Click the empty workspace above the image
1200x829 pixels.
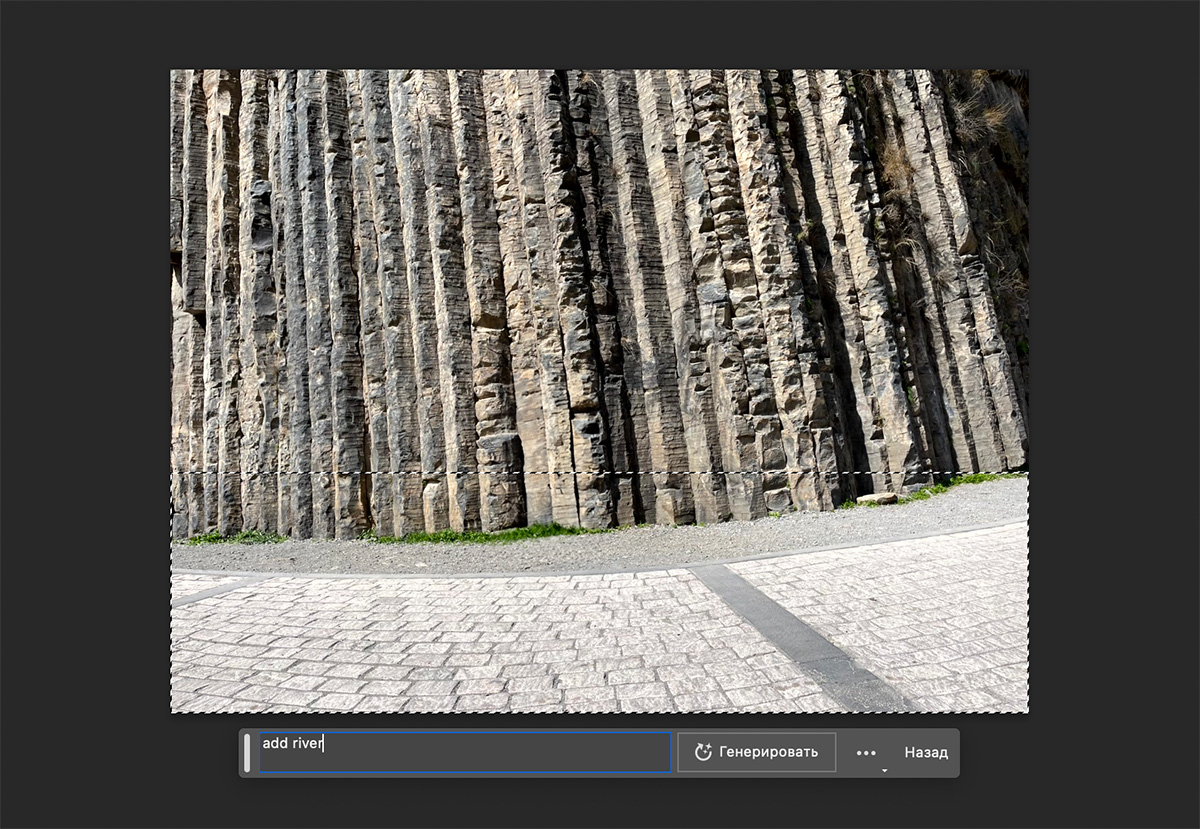click(600, 34)
